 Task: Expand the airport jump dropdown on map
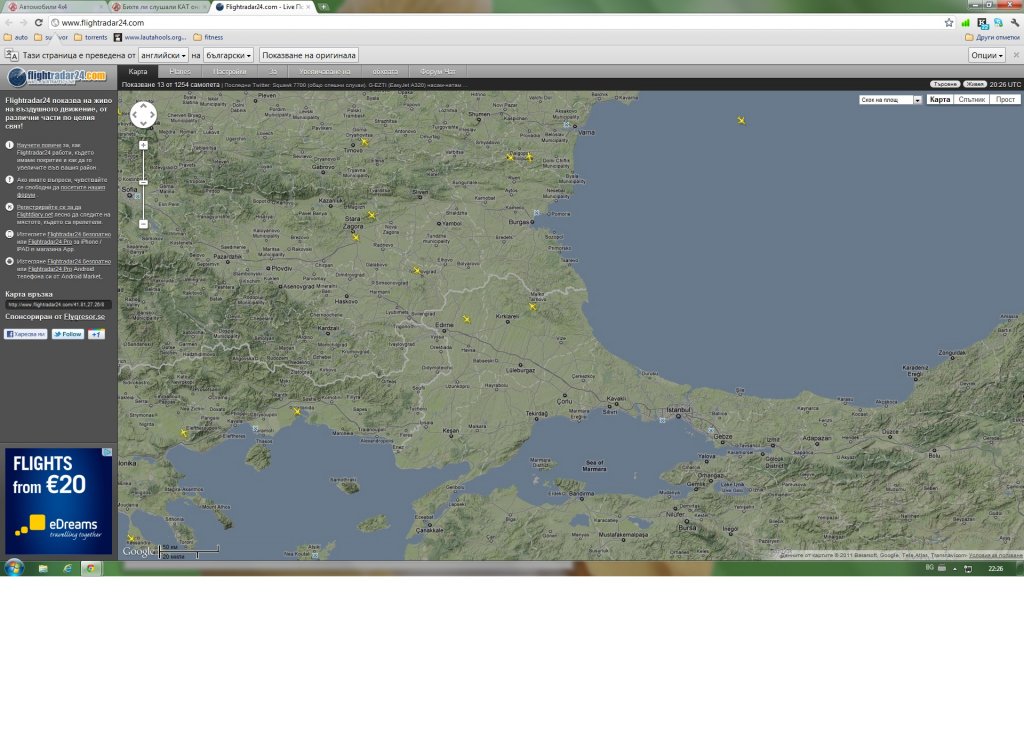coord(890,100)
